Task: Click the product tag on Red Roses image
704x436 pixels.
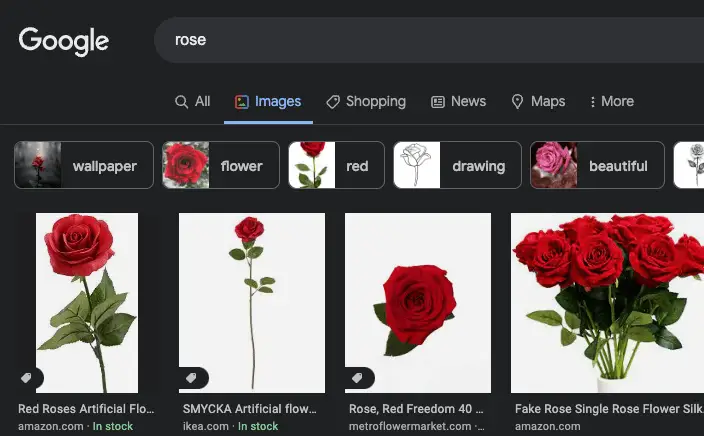Action: 26,378
